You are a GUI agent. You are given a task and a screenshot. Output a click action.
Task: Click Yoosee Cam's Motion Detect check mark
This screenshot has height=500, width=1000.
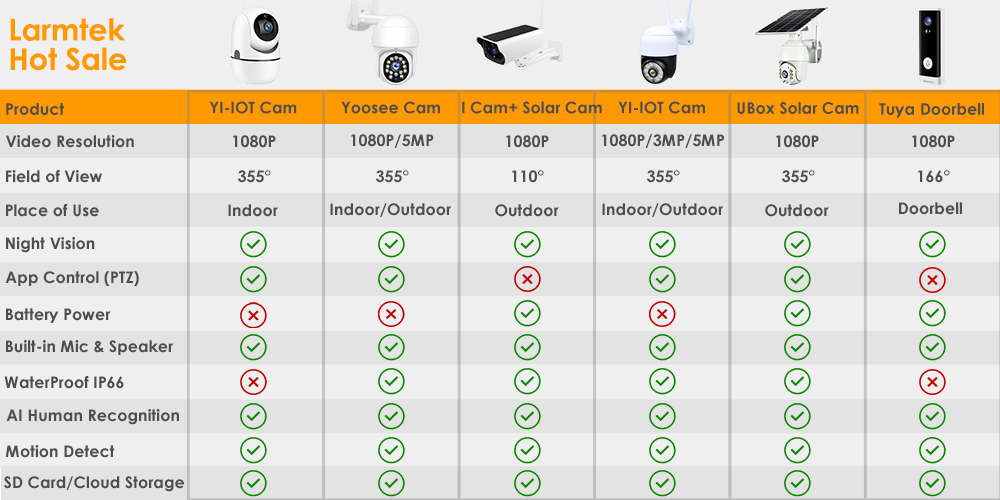click(391, 451)
